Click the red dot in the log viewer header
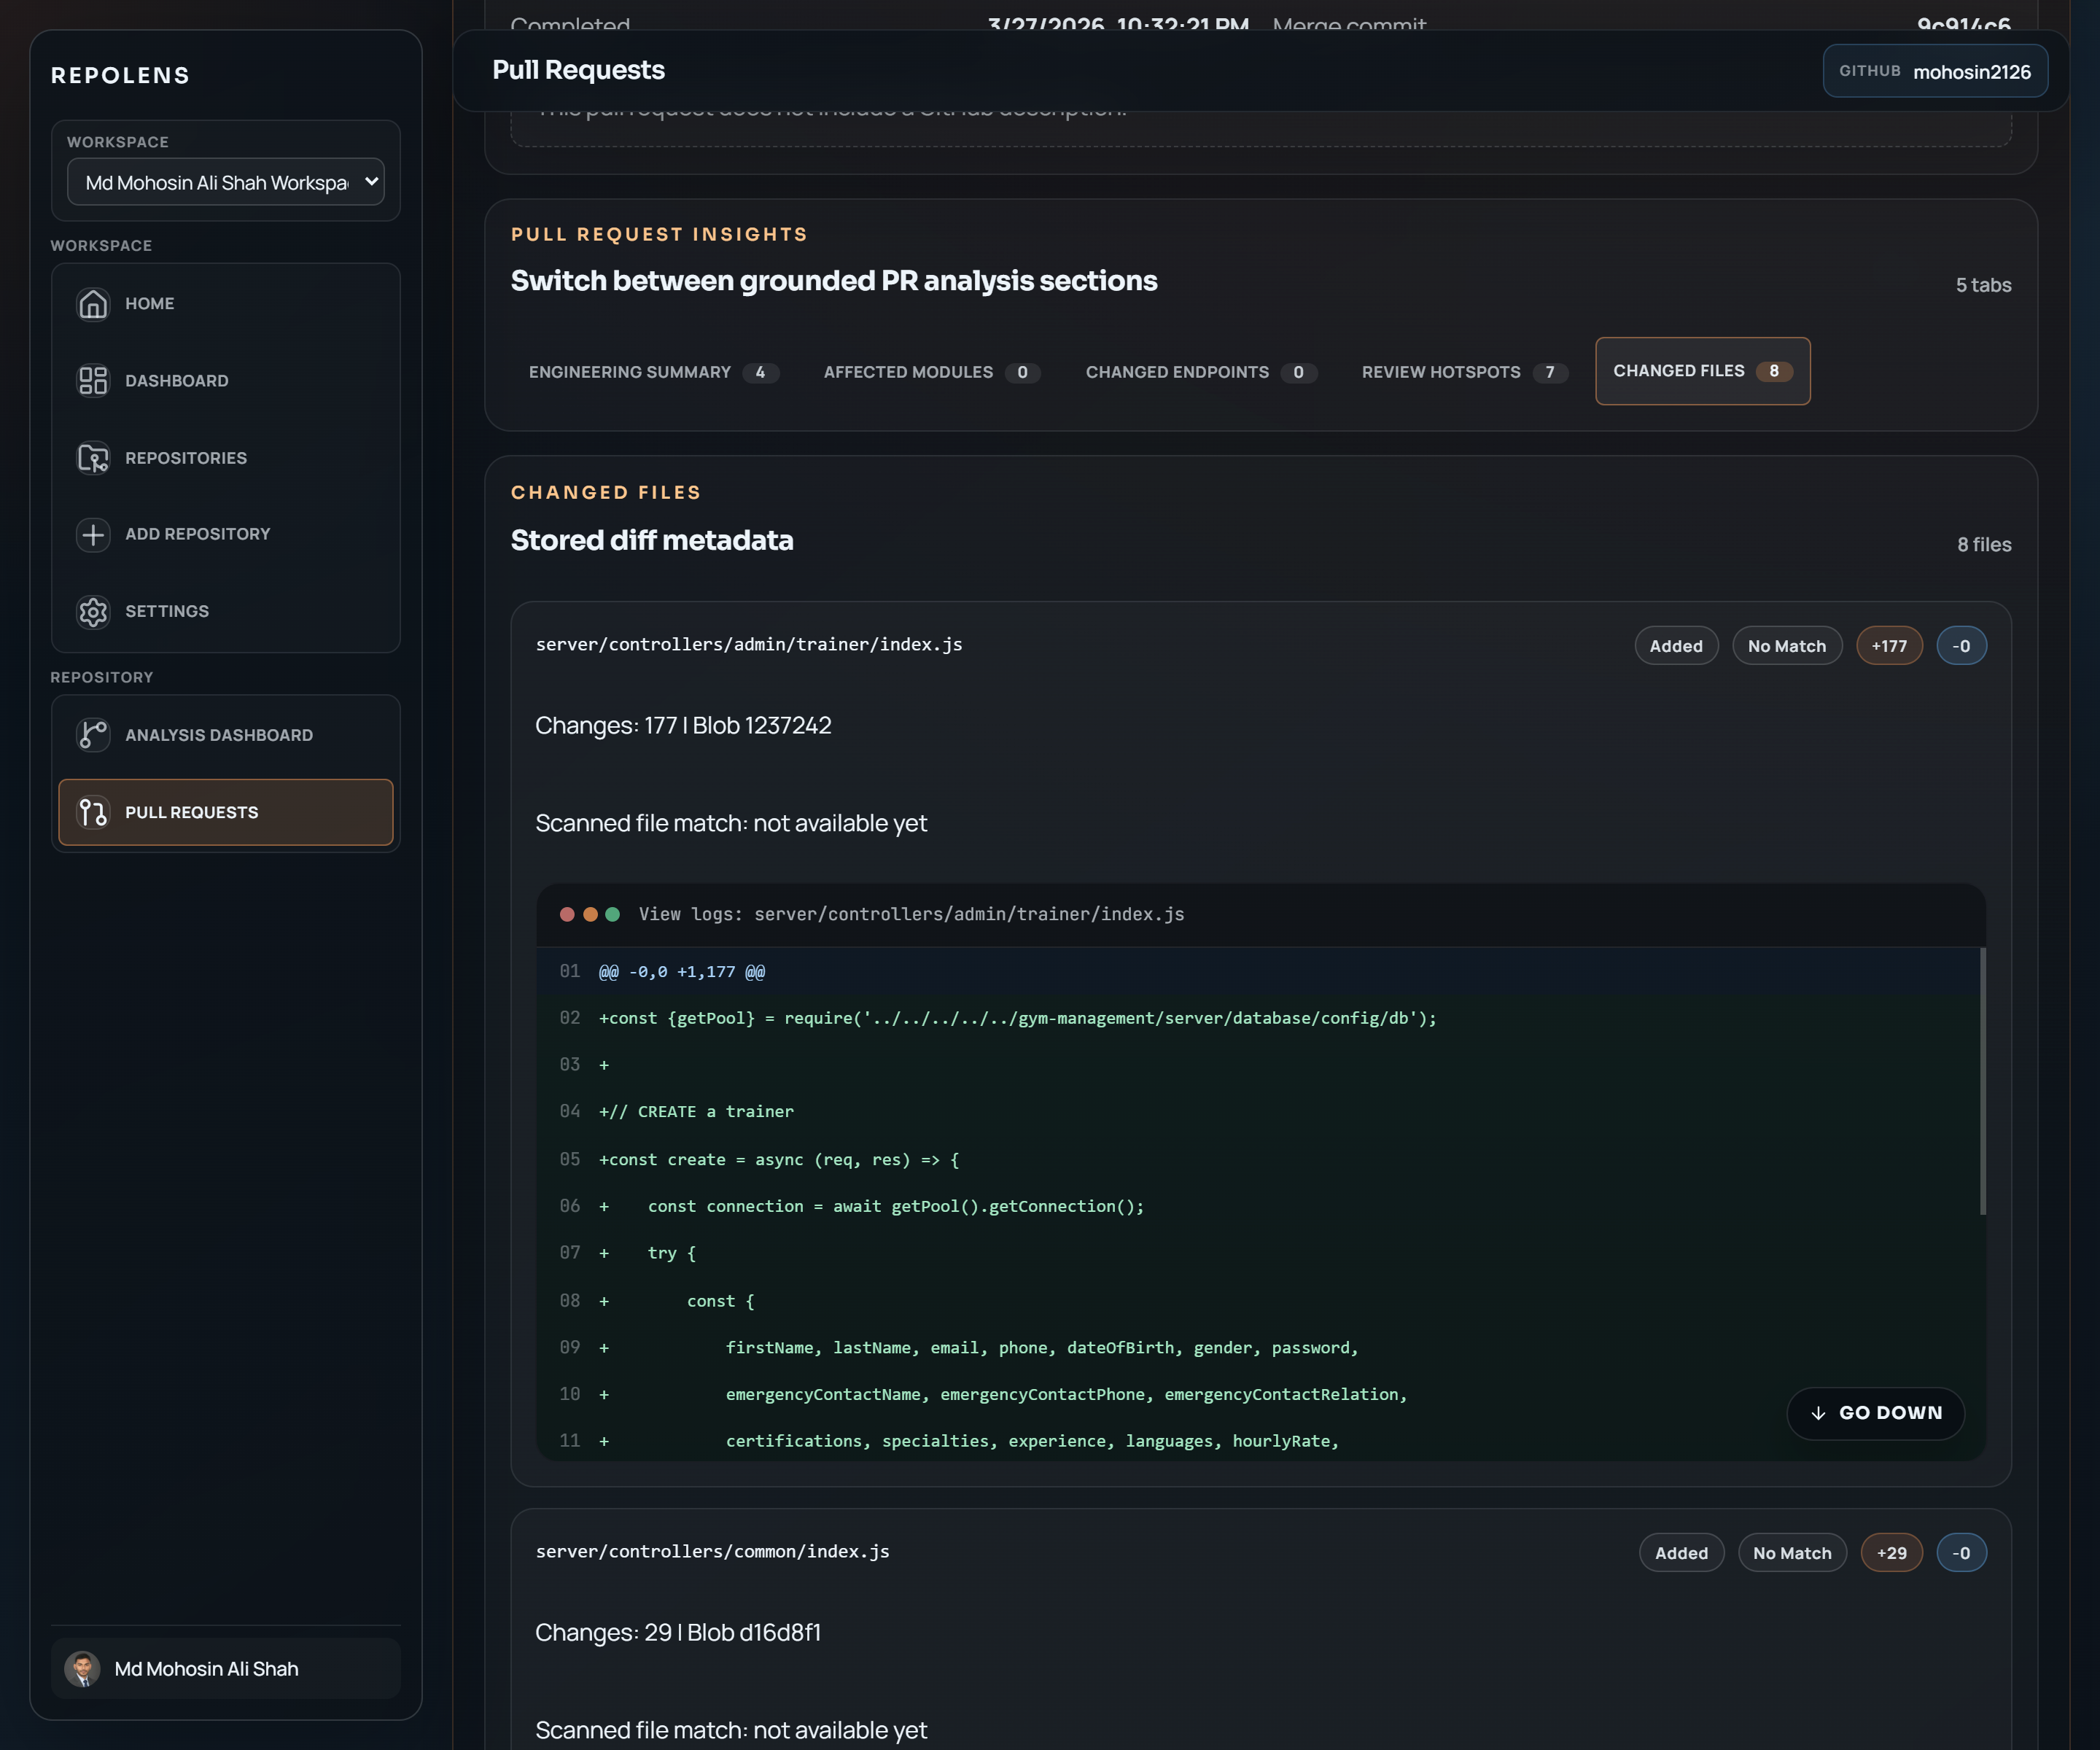This screenshot has width=2100, height=1750. pyautogui.click(x=568, y=913)
